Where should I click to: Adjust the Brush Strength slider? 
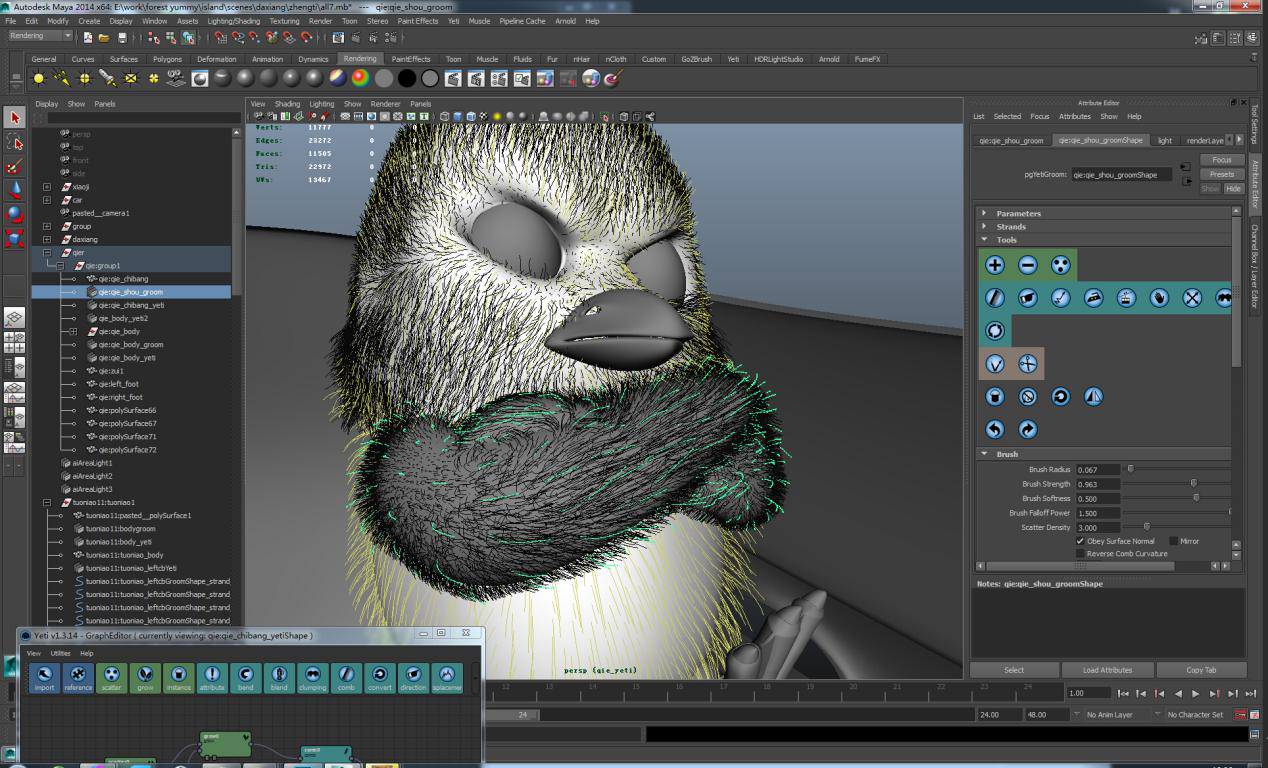pos(1194,484)
